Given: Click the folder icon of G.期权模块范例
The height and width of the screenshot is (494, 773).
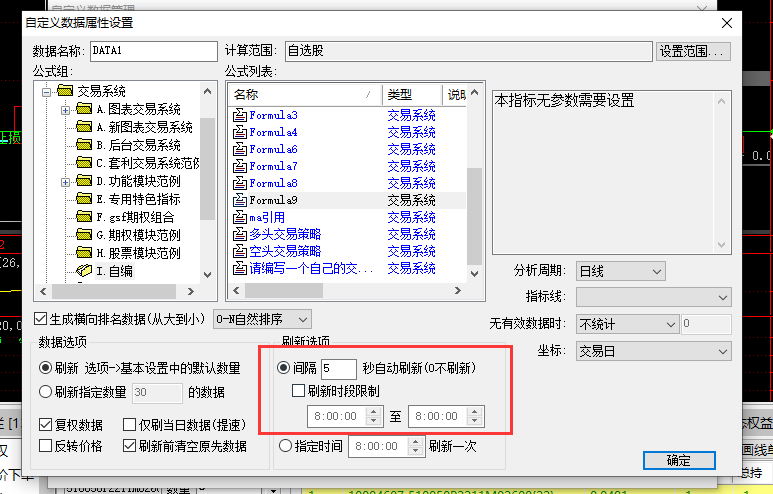Looking at the screenshot, I should tap(84, 235).
